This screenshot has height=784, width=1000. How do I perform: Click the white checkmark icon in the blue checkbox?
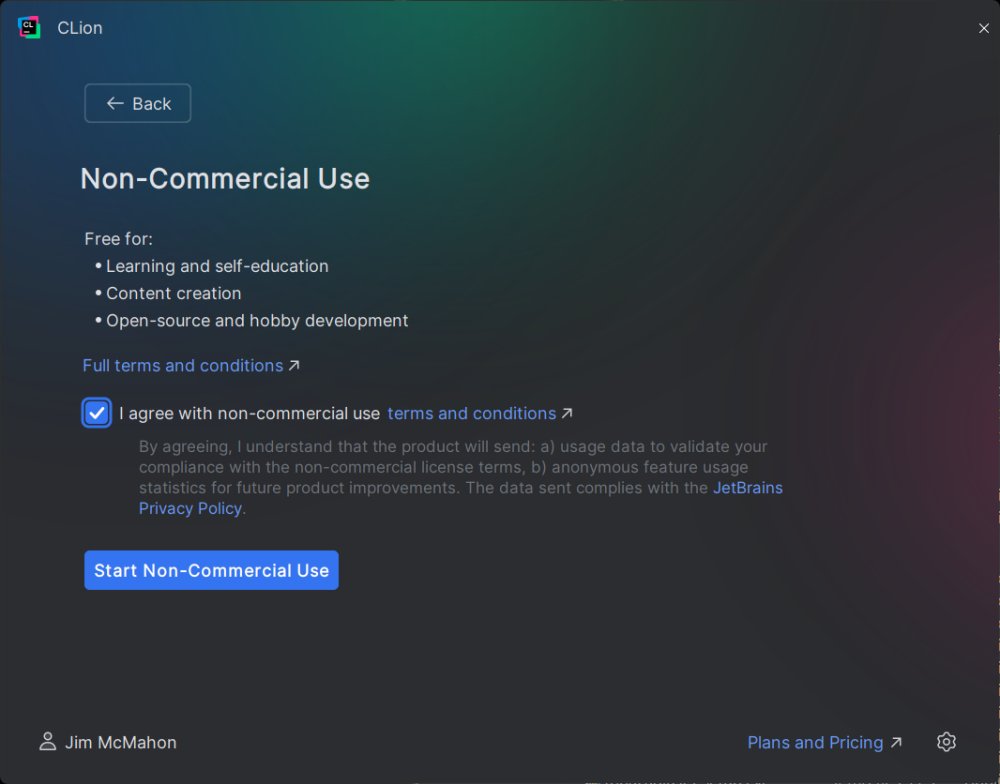pos(96,412)
